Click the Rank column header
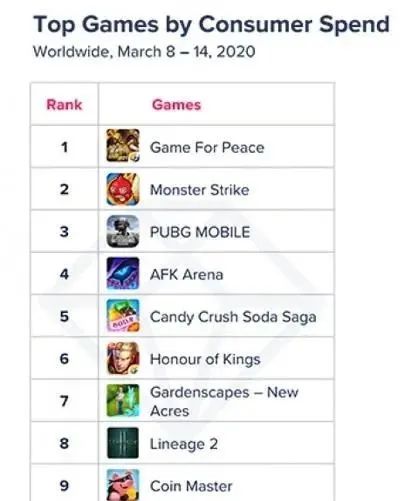411x501 pixels. [x=64, y=105]
